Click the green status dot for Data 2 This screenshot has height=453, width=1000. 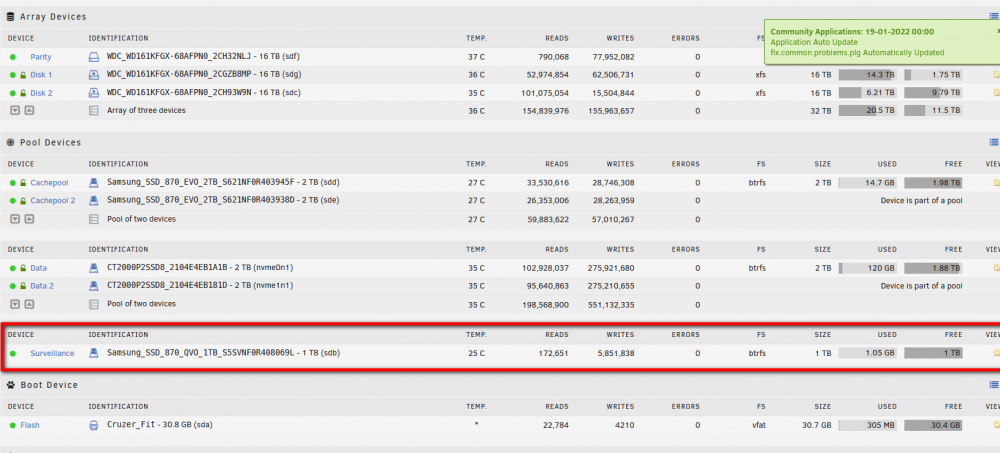13,286
